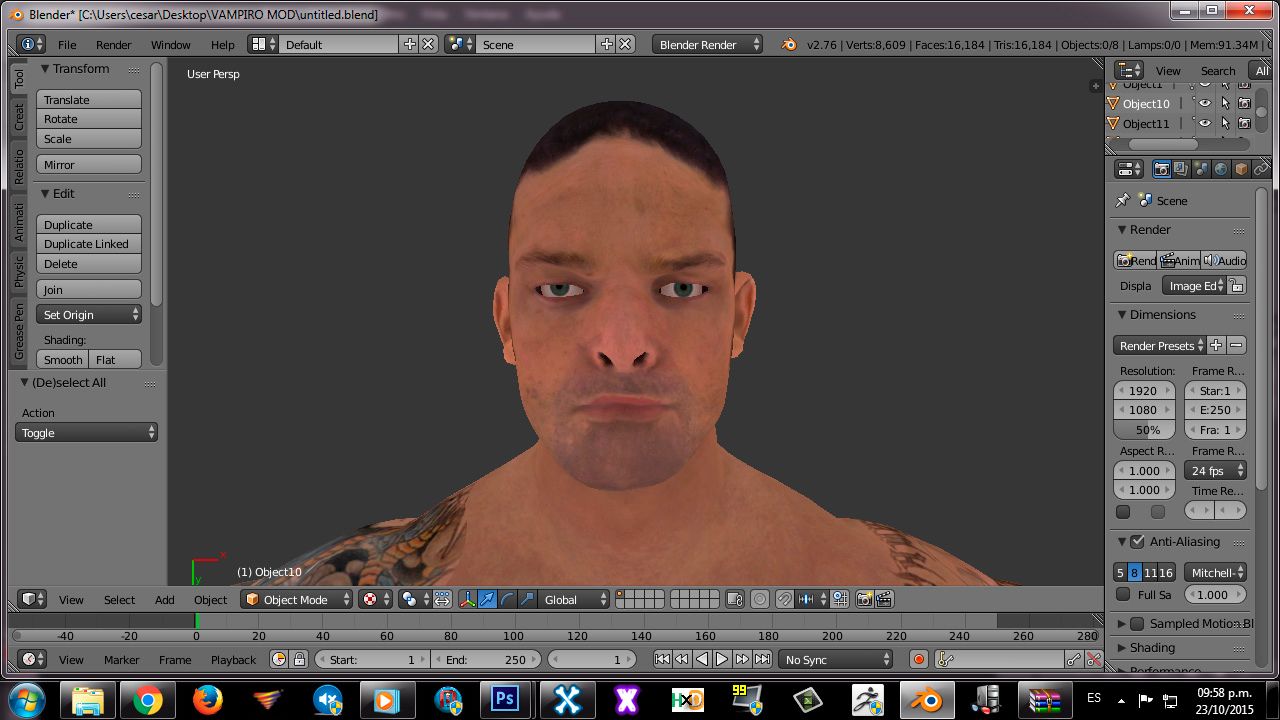The image size is (1280, 720).
Task: Click the Smooth shading button
Action: [x=63, y=359]
